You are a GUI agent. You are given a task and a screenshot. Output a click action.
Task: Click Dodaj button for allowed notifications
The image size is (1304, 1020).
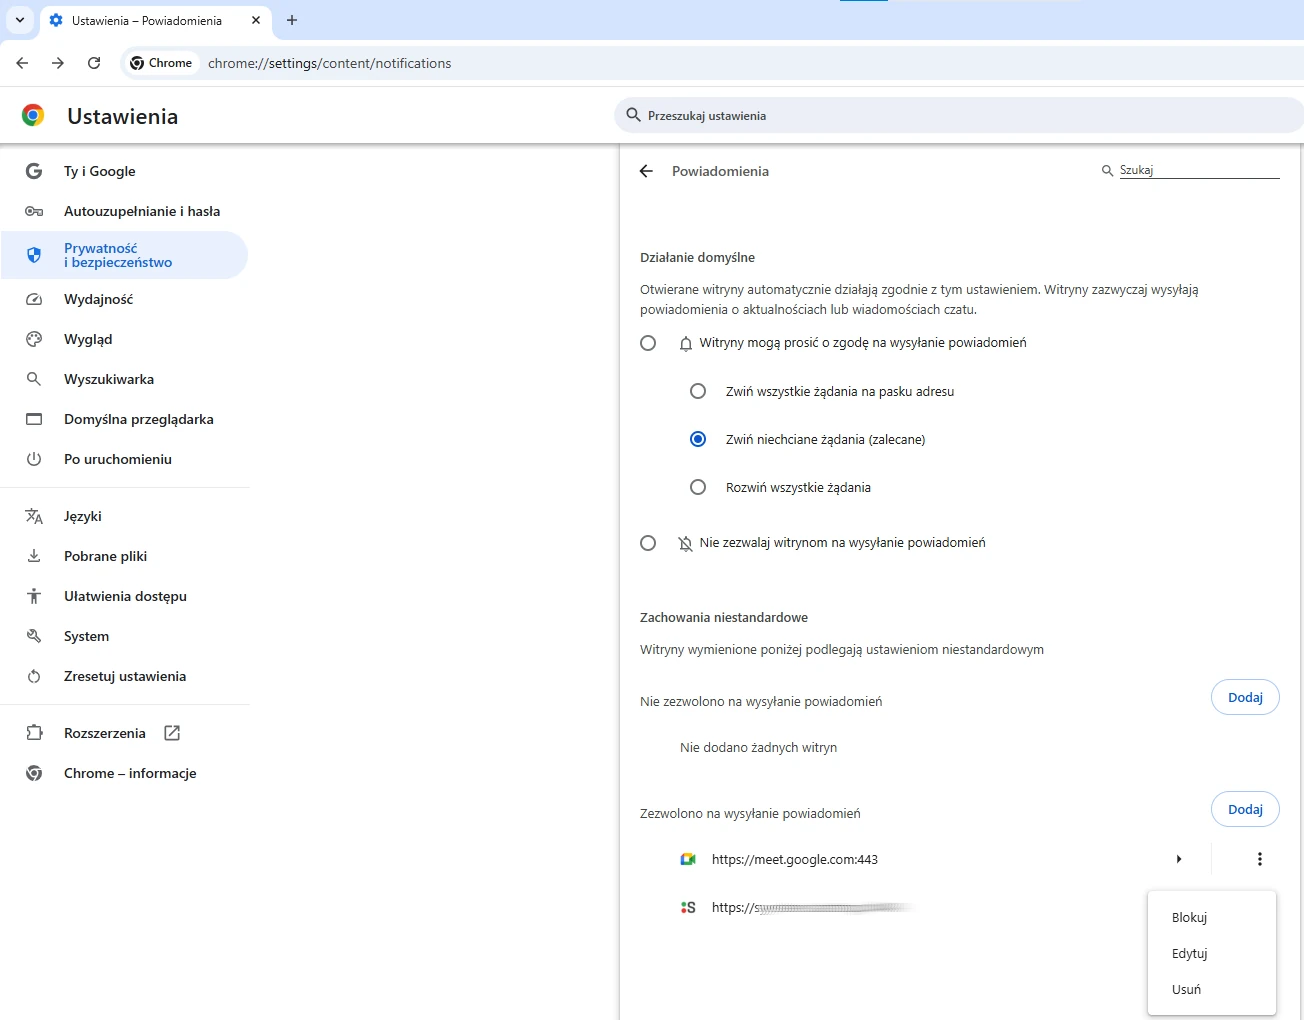1245,809
